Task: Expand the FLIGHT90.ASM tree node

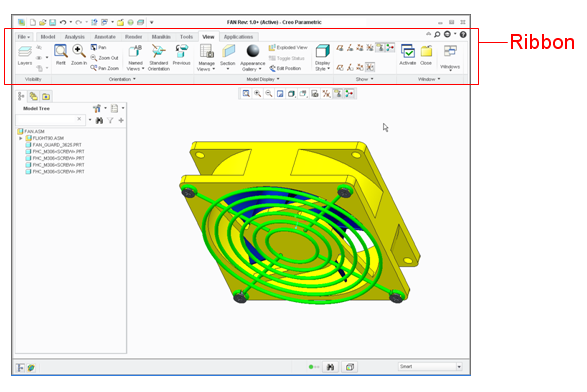Action: [x=21, y=138]
